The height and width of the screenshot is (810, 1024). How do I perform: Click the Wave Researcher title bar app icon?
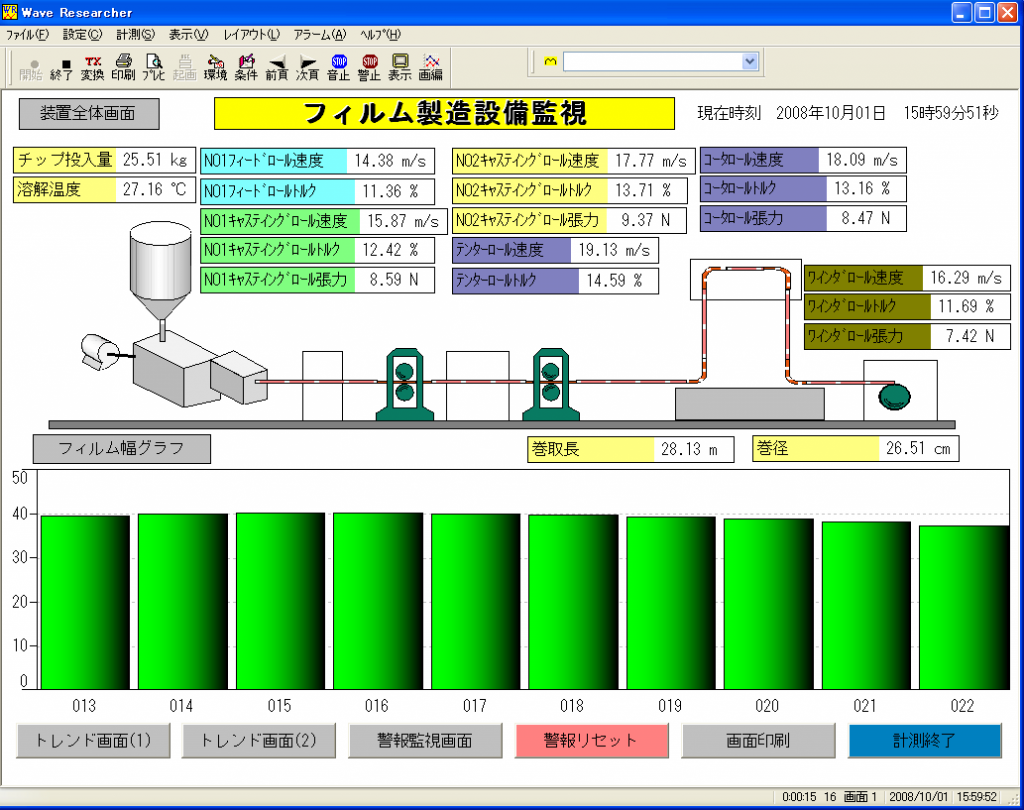click(x=10, y=12)
